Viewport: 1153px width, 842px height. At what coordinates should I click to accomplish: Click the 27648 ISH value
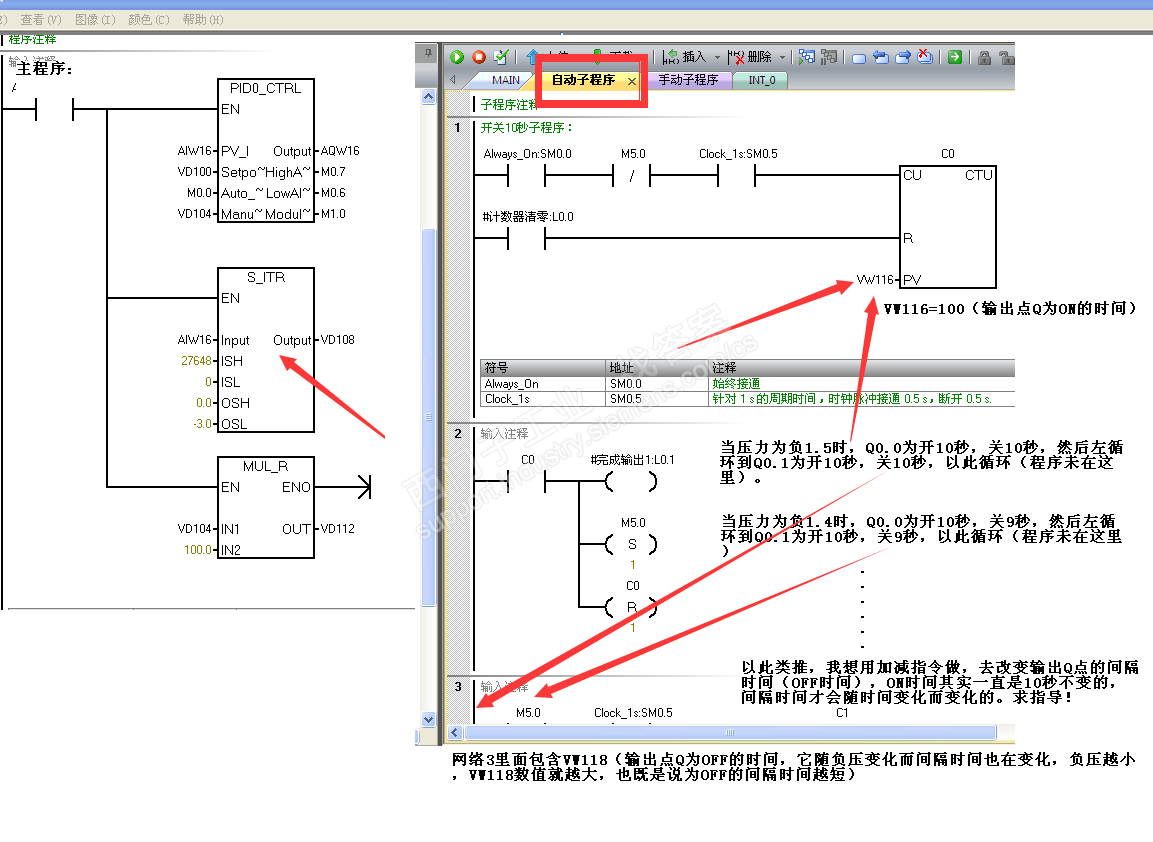196,361
